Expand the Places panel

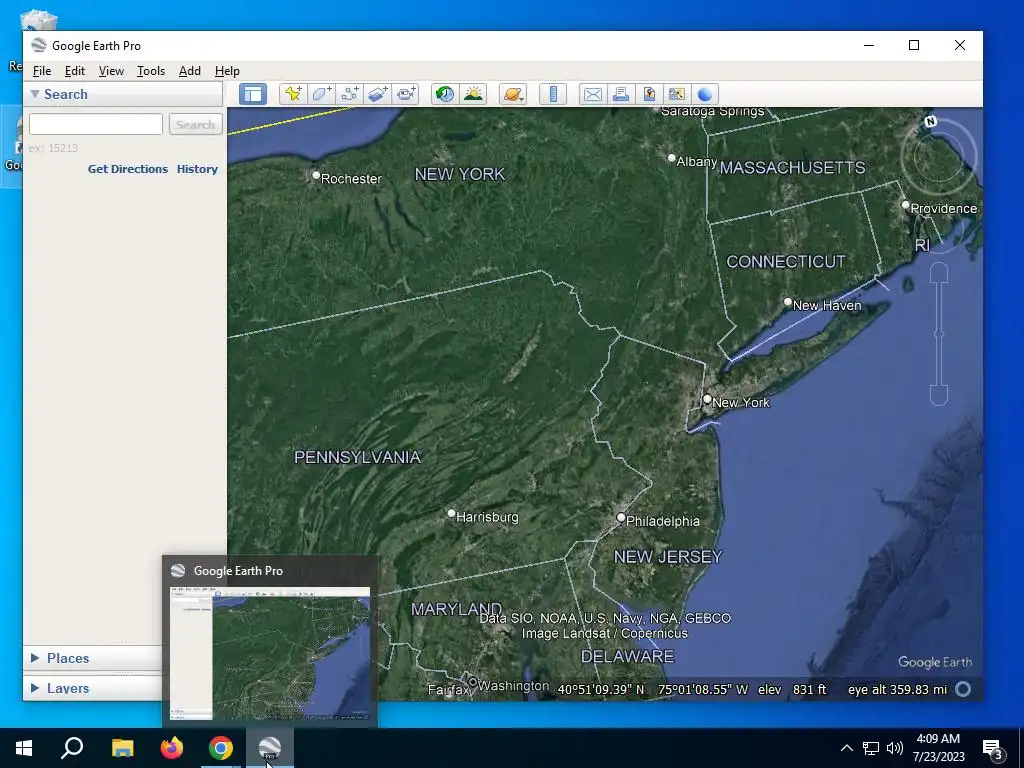point(35,658)
